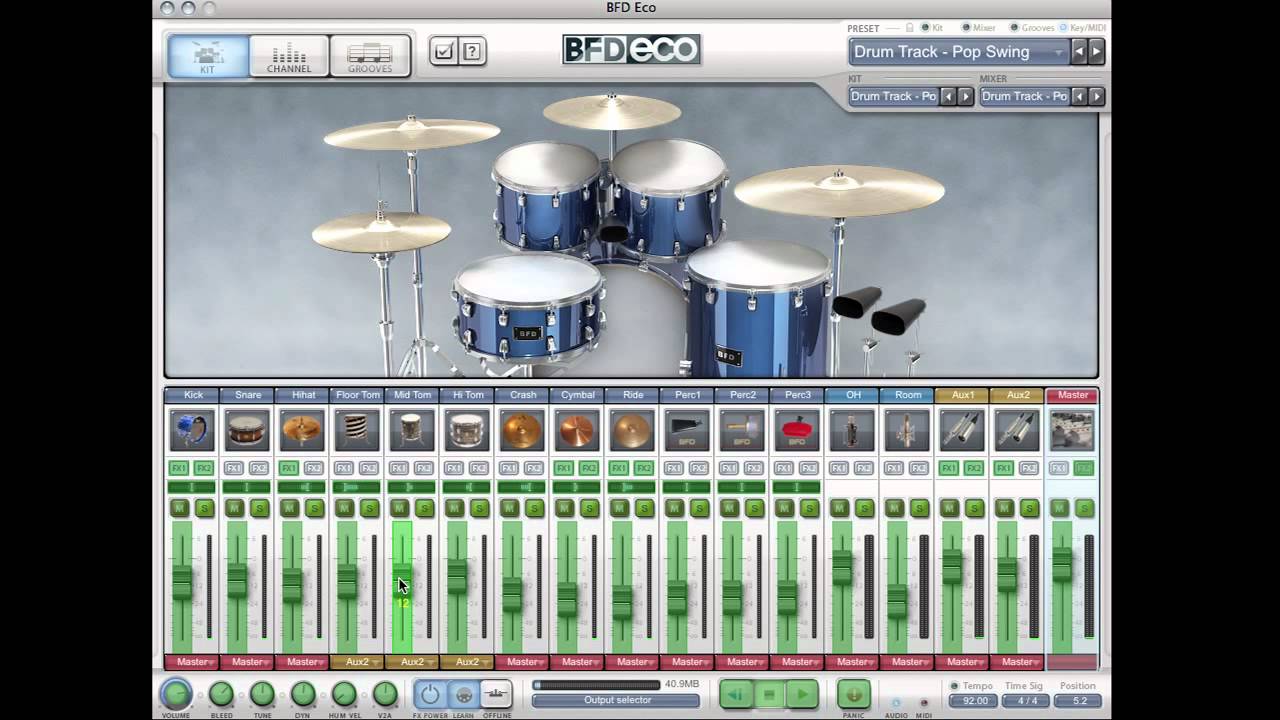
Task: Solo the Snare channel
Action: [259, 508]
